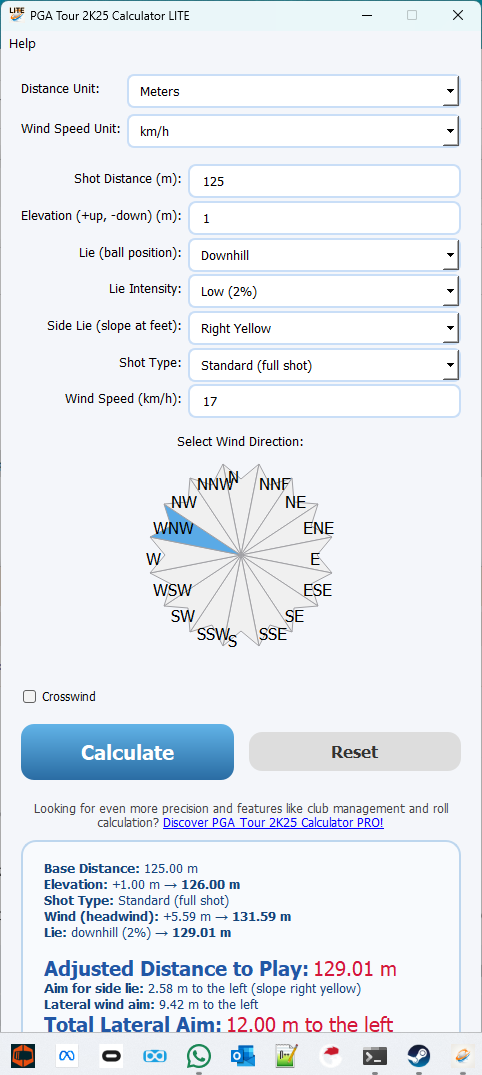
Task: Launch Steam from the taskbar
Action: (x=419, y=1055)
